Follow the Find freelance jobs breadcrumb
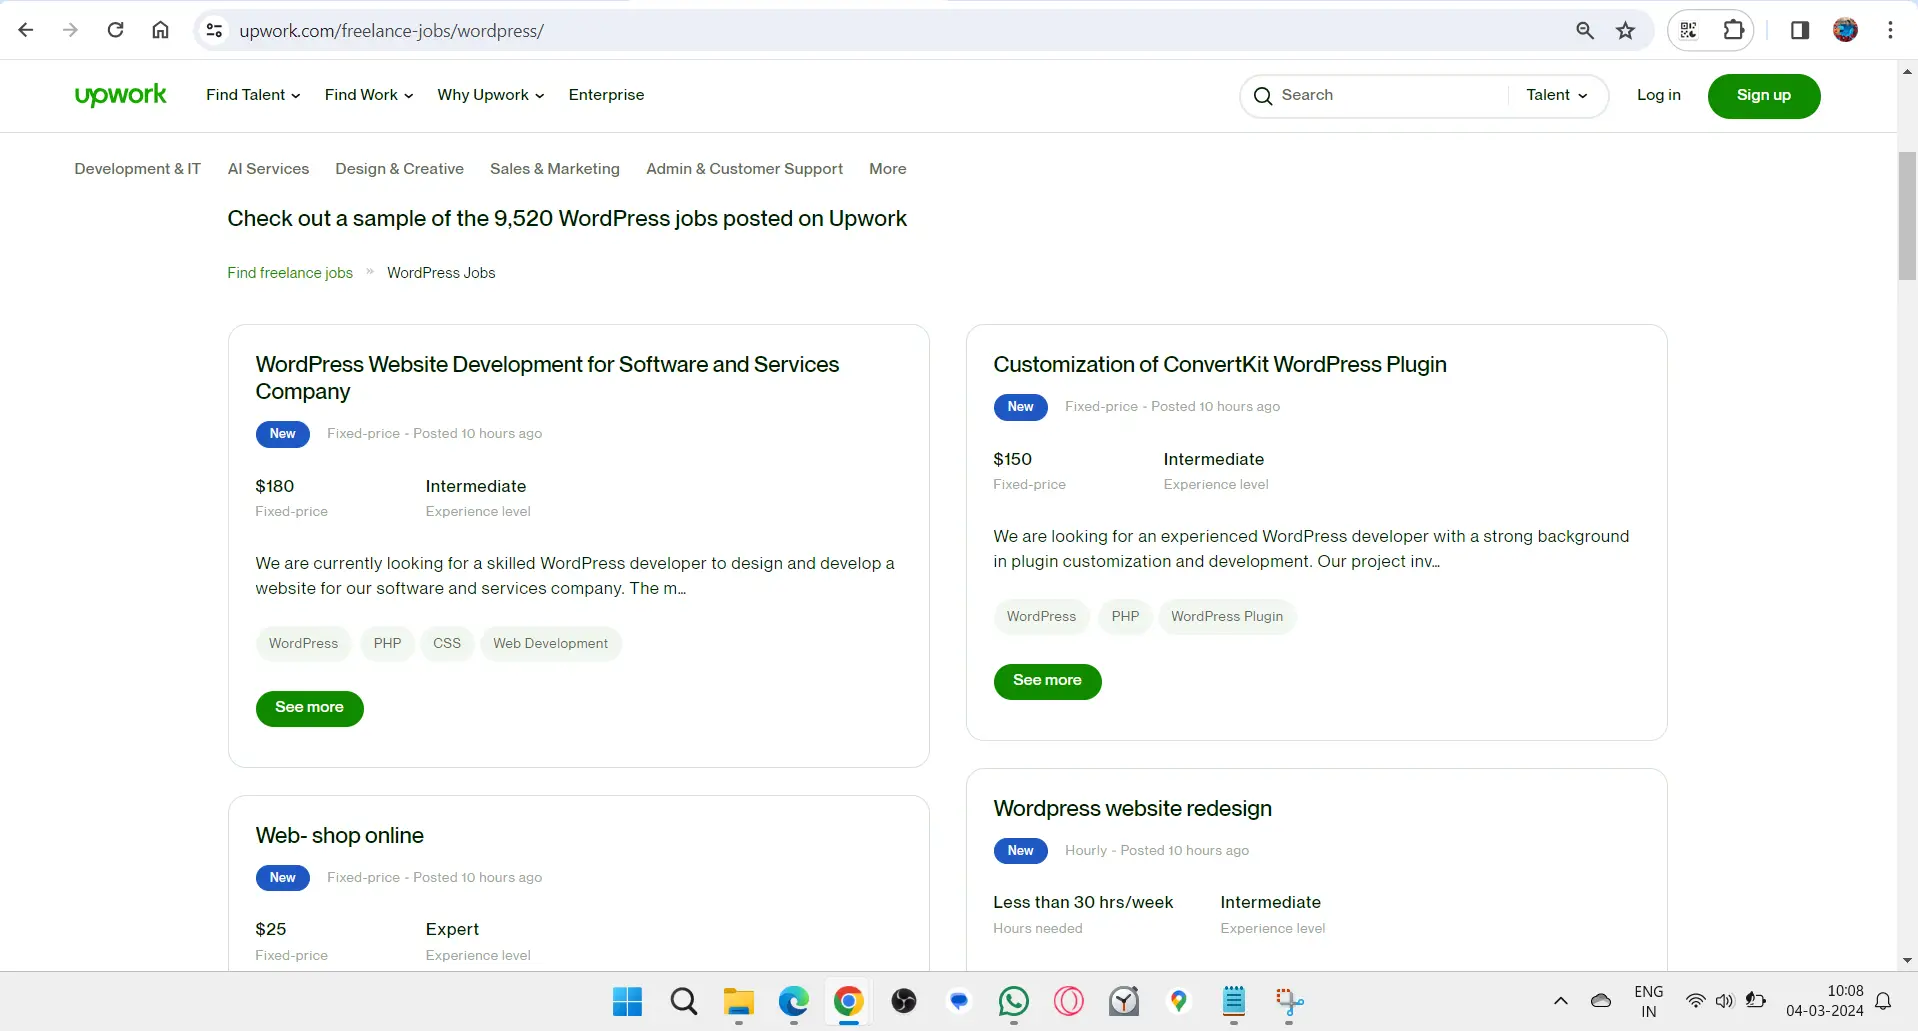The image size is (1918, 1031). point(290,273)
